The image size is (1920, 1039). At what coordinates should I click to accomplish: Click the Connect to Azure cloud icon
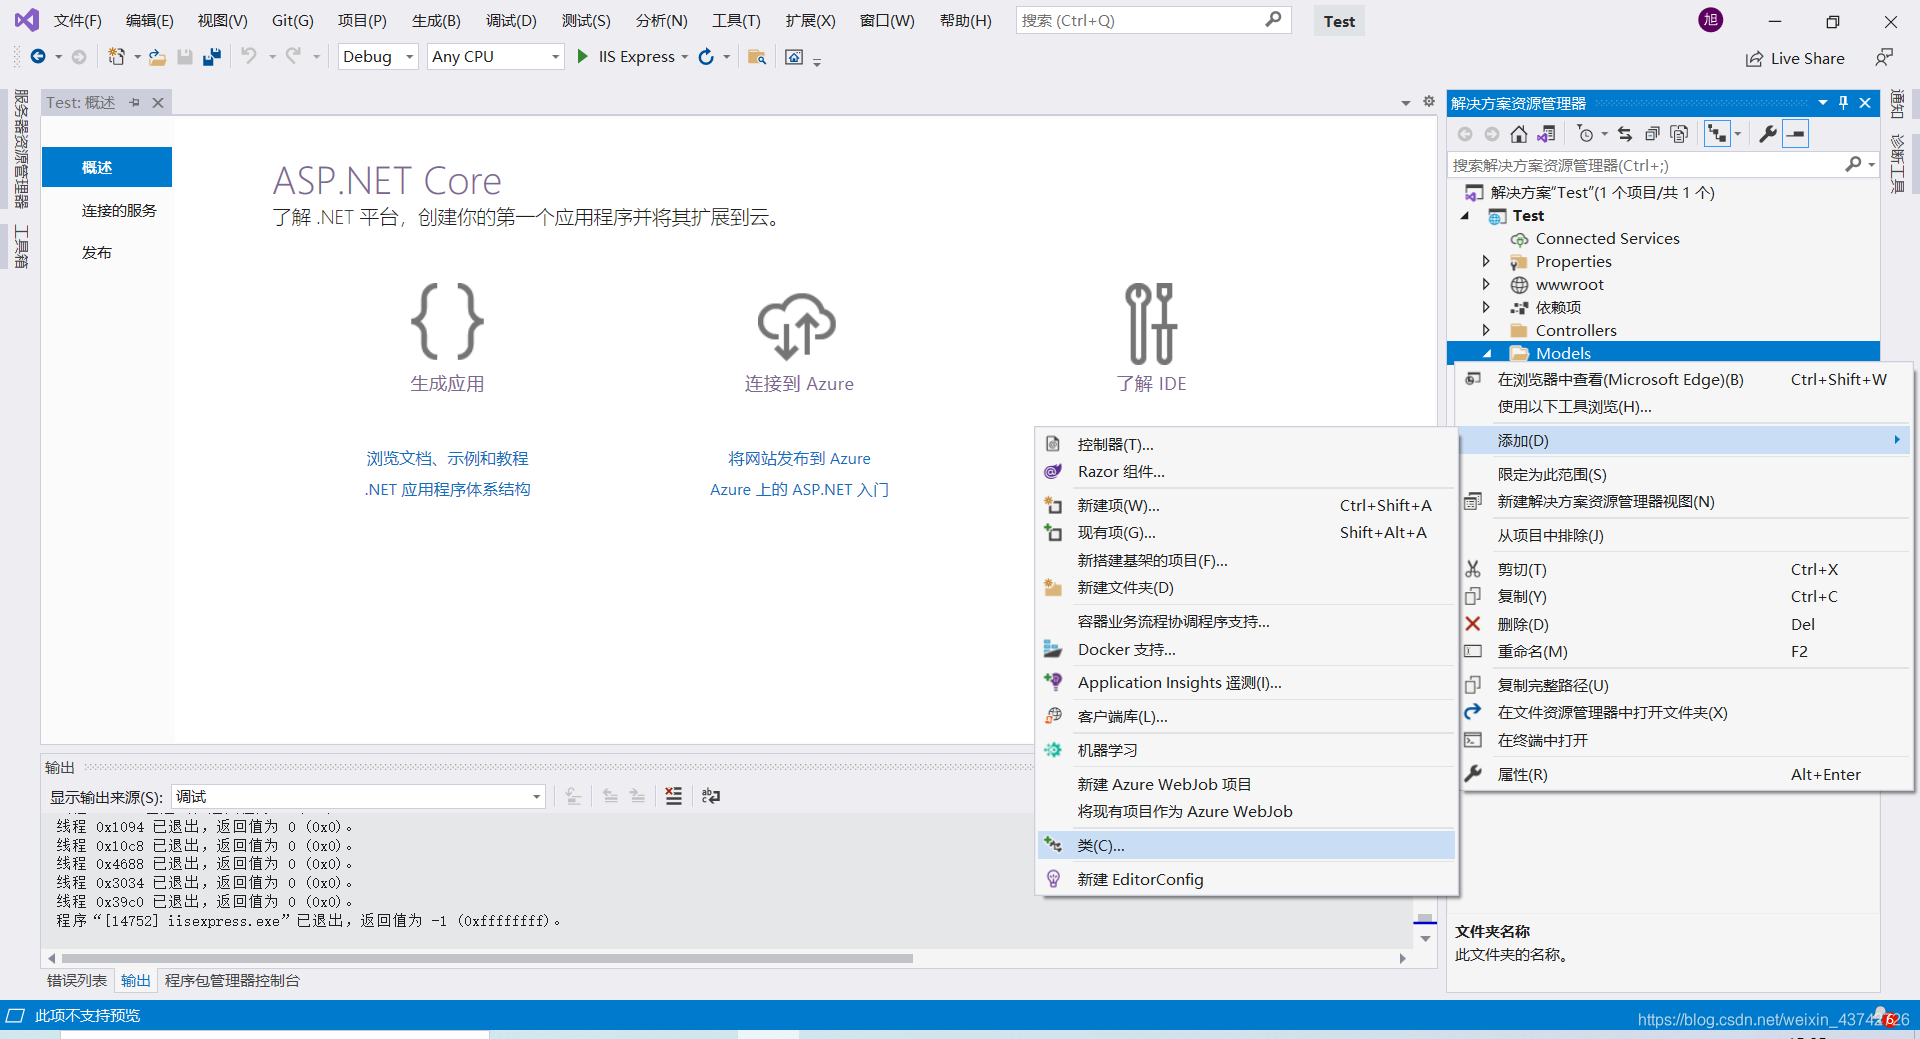coord(797,325)
